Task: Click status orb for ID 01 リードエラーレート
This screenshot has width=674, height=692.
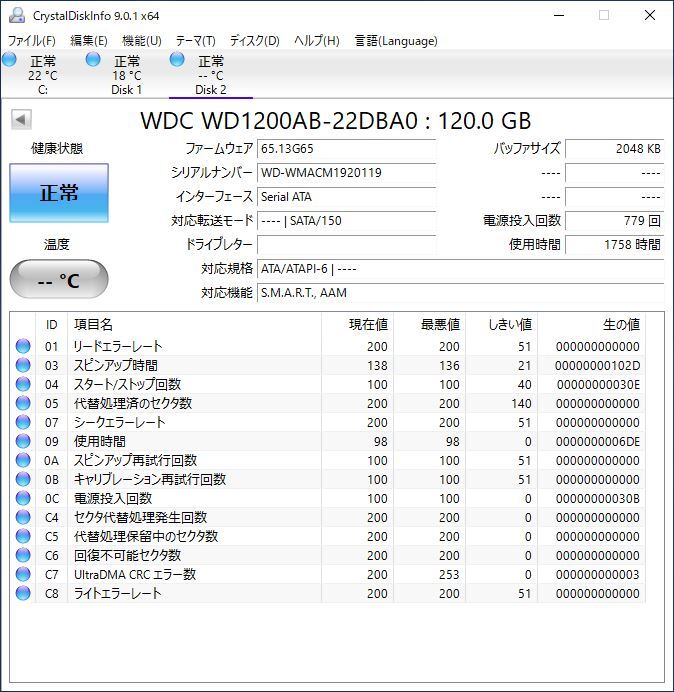Action: click(x=23, y=346)
